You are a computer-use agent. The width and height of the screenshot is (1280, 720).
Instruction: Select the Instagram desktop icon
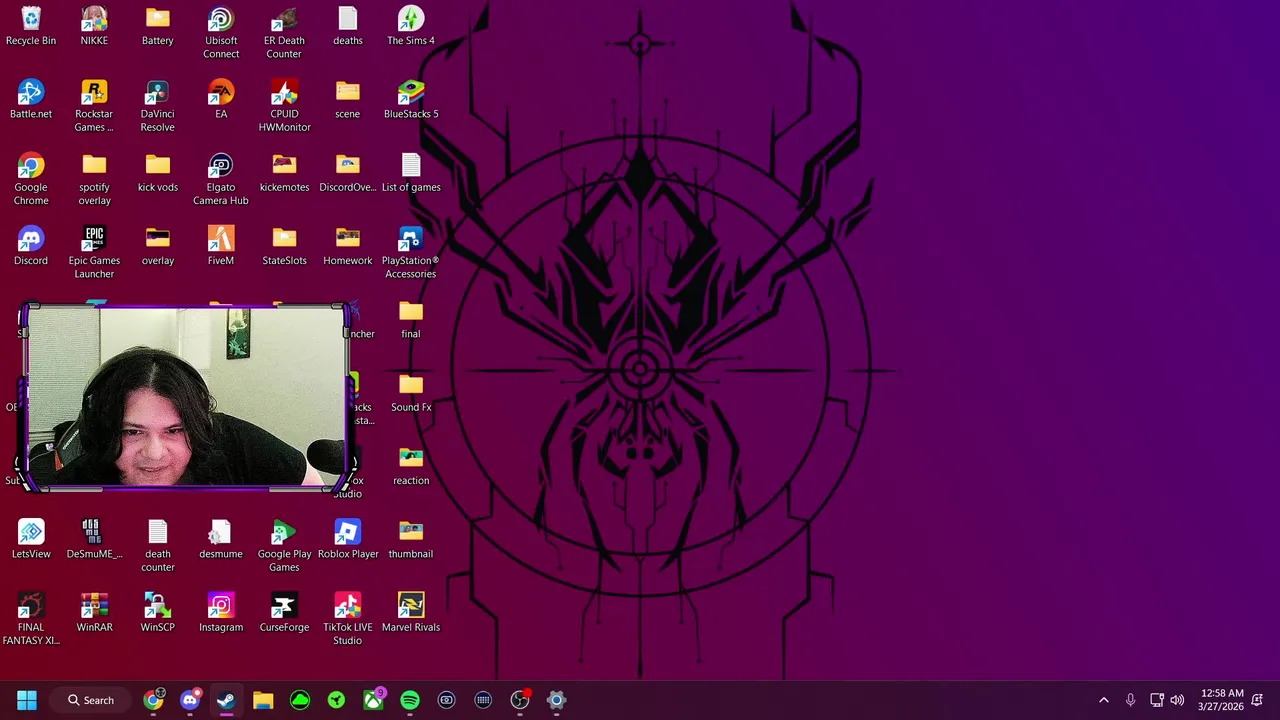click(x=221, y=613)
